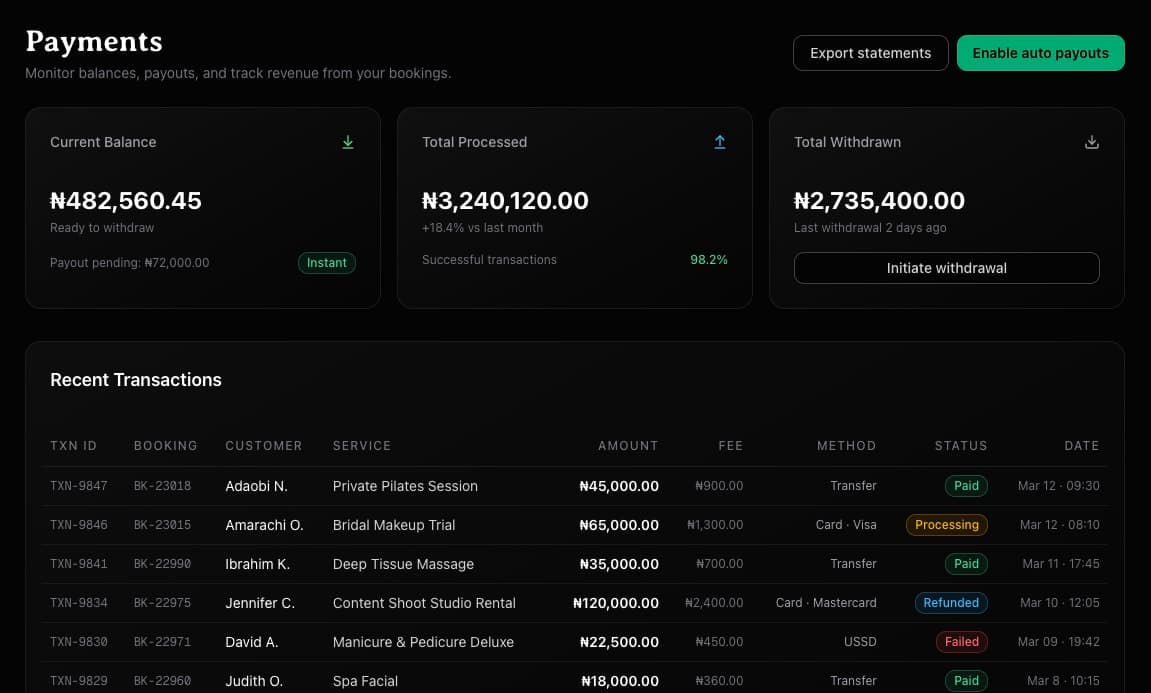Click the TXN ID column header
1151x693 pixels.
(73, 445)
